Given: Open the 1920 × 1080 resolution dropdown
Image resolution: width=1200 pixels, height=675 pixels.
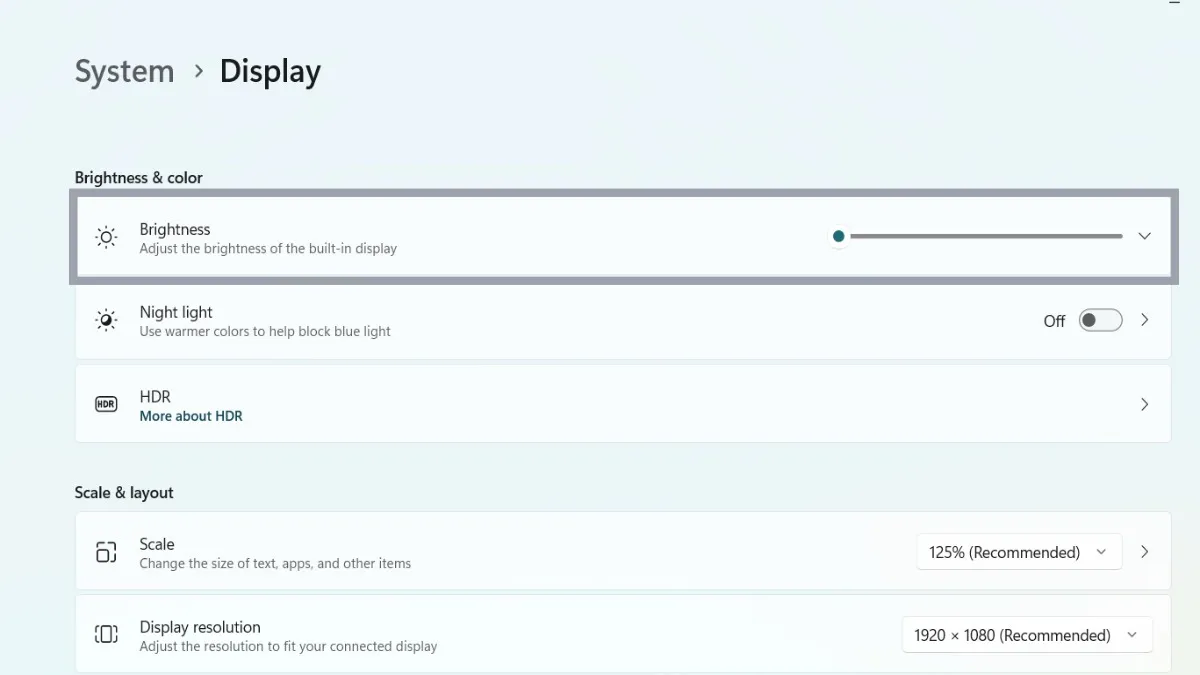Looking at the screenshot, I should coord(1026,635).
